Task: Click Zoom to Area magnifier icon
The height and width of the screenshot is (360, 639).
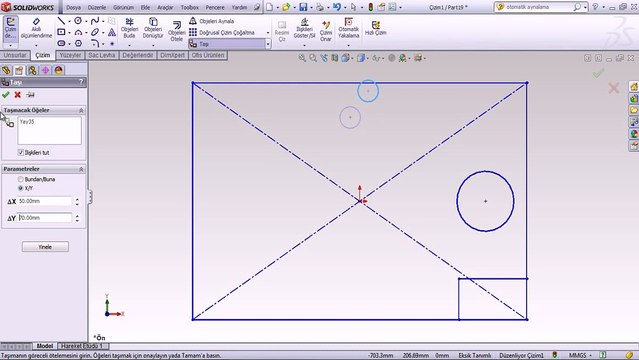Action: pyautogui.click(x=313, y=58)
